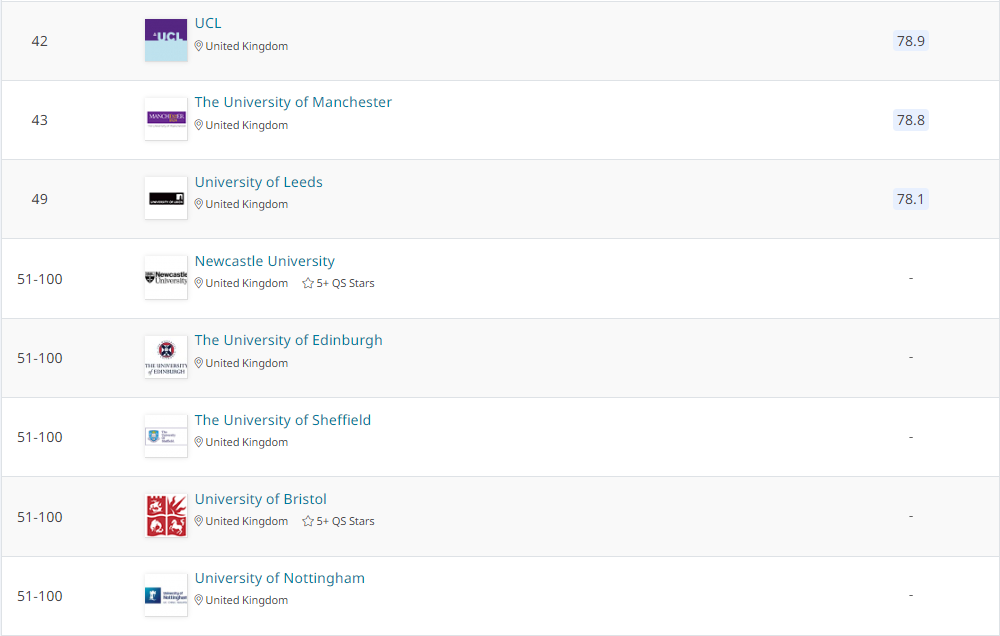Screen dimensions: 1000x636
Task: Click the University of Manchester logo
Action: tap(166, 119)
